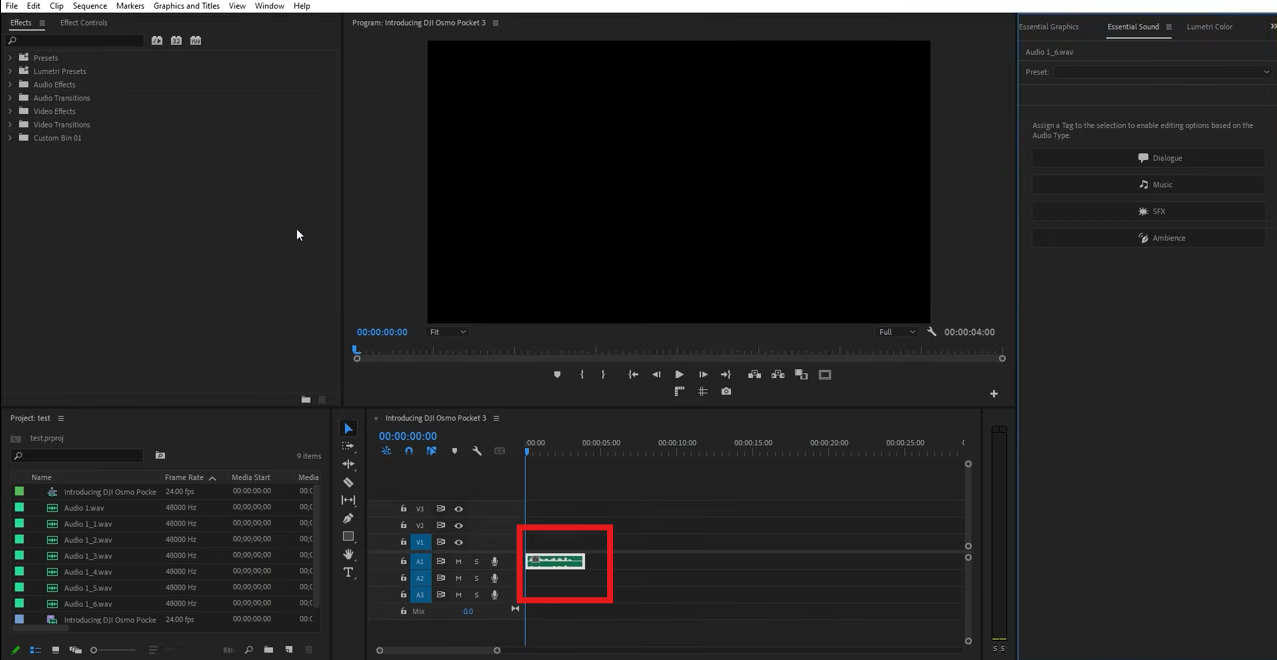
Task: Go to Out point
Action: [726, 375]
